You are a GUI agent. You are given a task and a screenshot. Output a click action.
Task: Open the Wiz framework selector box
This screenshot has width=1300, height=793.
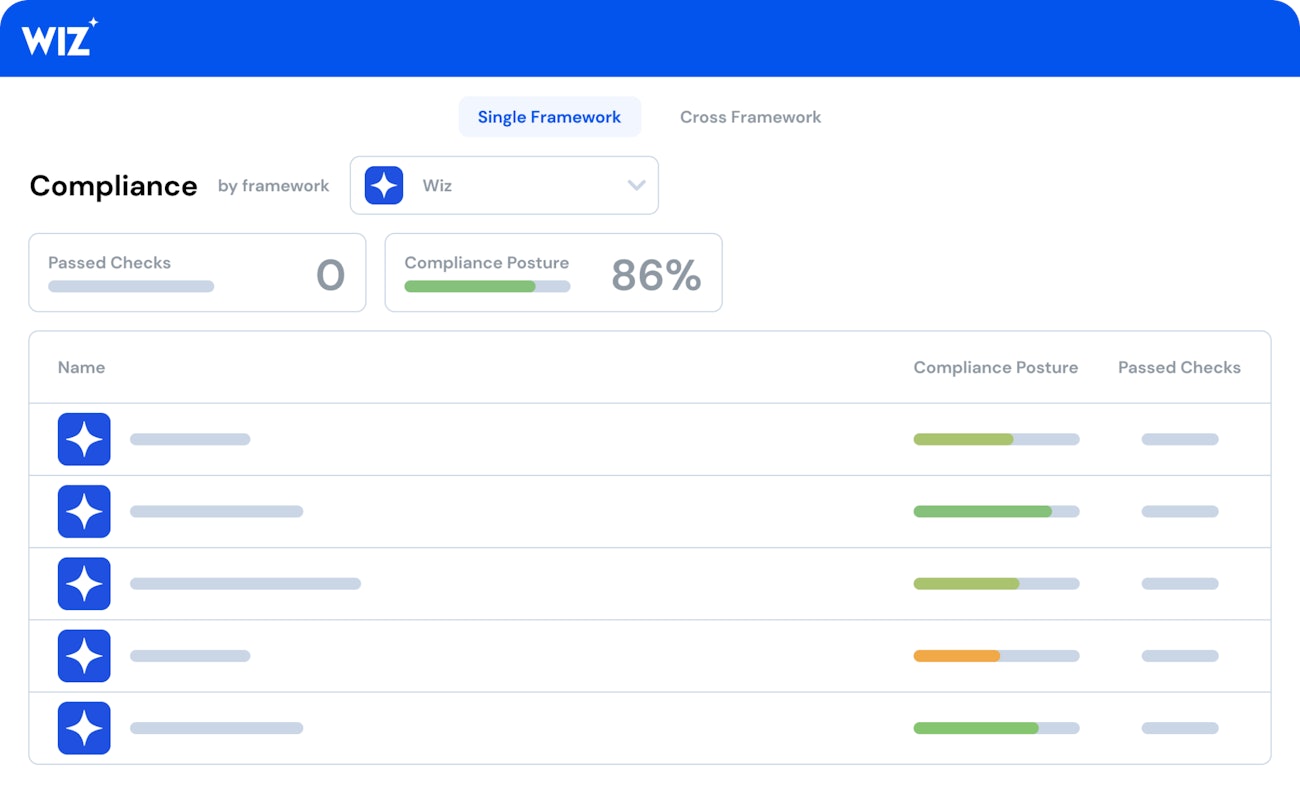pos(504,186)
